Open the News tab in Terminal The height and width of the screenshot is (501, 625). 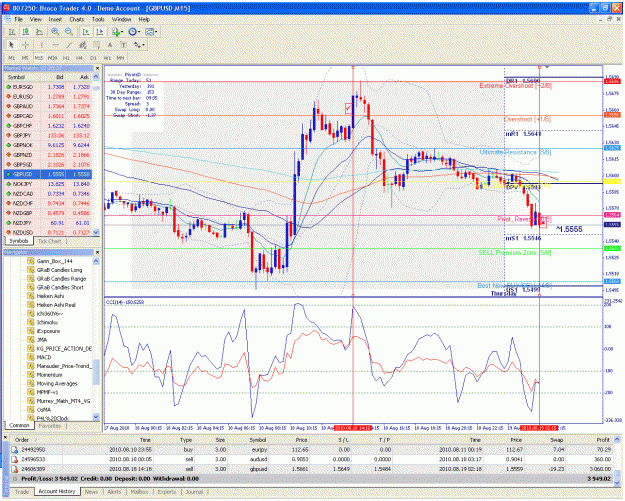tap(91, 492)
